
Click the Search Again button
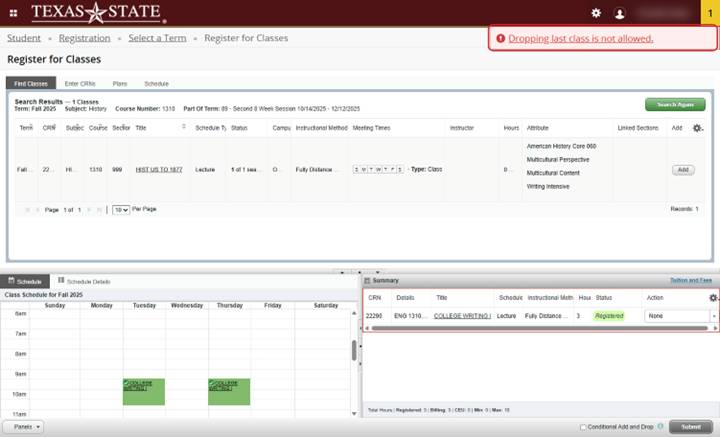675,104
